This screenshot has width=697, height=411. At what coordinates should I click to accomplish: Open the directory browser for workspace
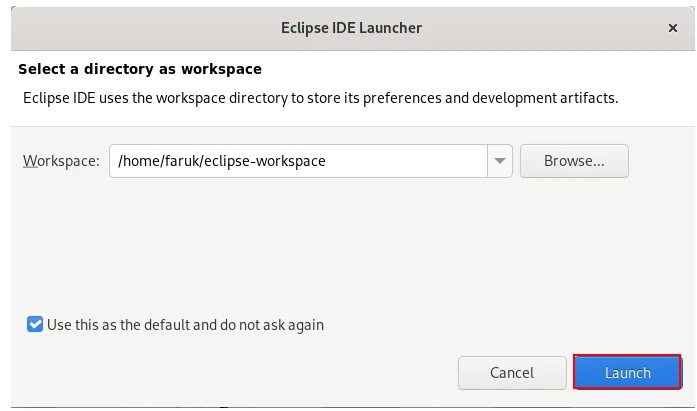coord(574,161)
